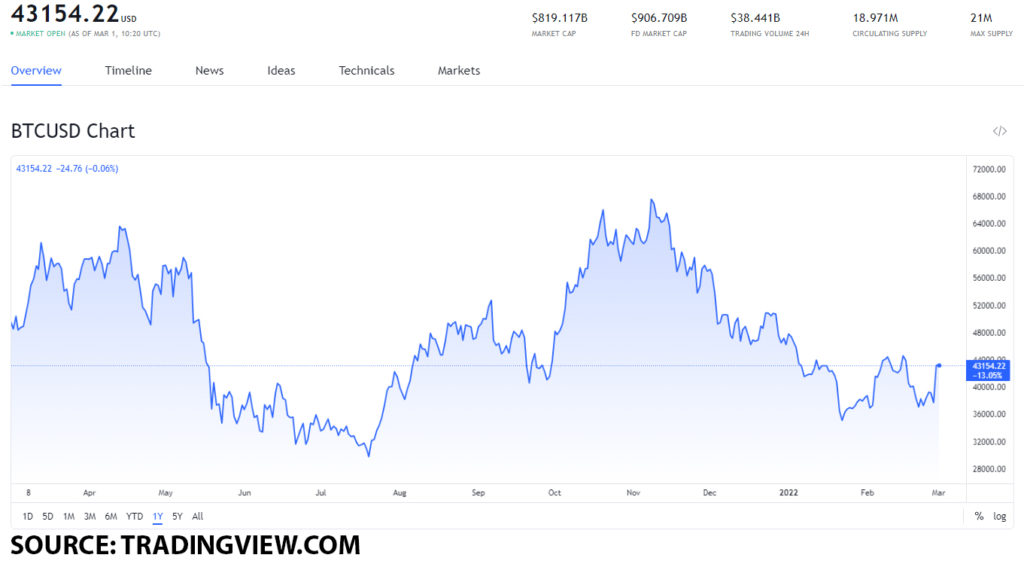Click the 28000.00 price axis label
1024x564 pixels.
[989, 469]
